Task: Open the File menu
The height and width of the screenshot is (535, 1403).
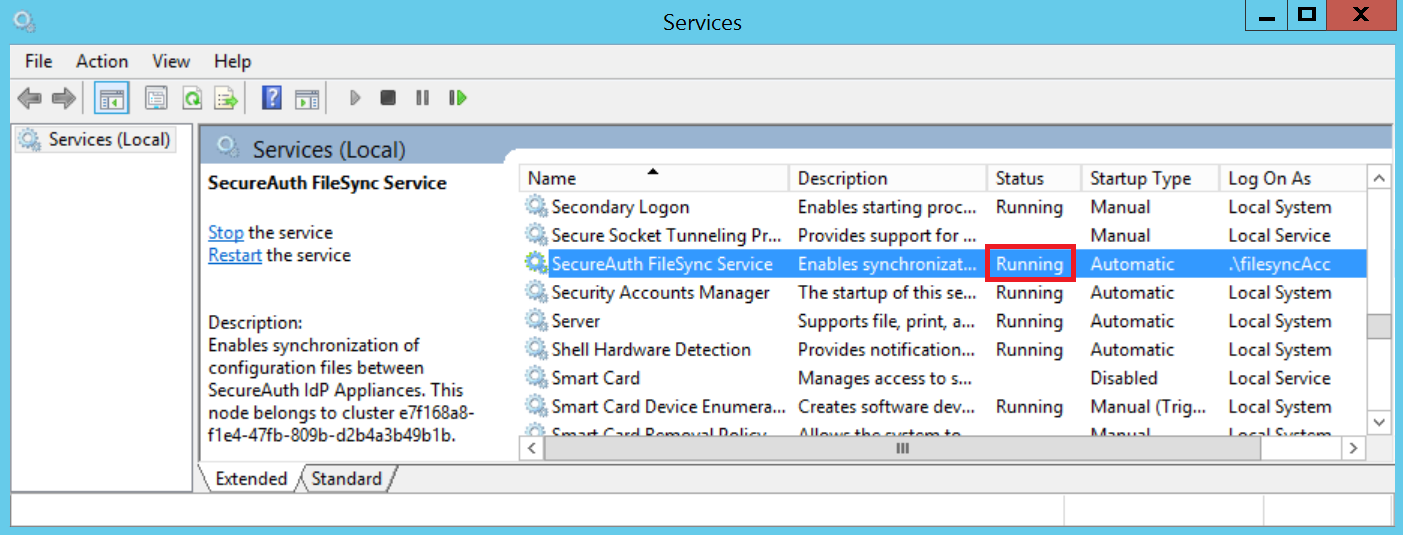Action: pyautogui.click(x=39, y=61)
